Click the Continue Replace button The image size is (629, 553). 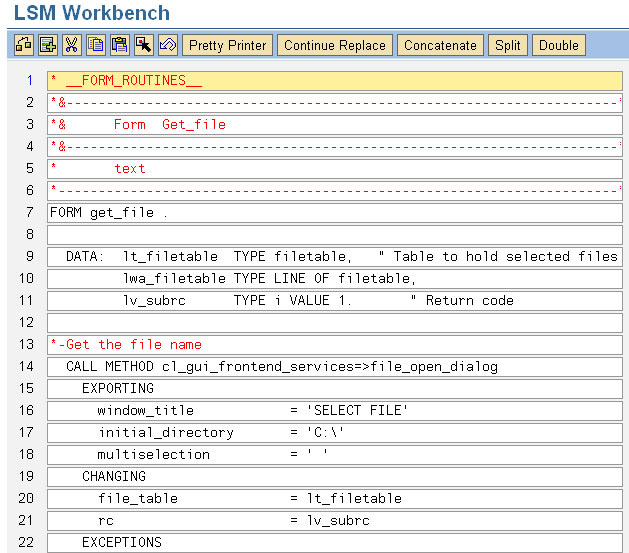click(x=335, y=45)
